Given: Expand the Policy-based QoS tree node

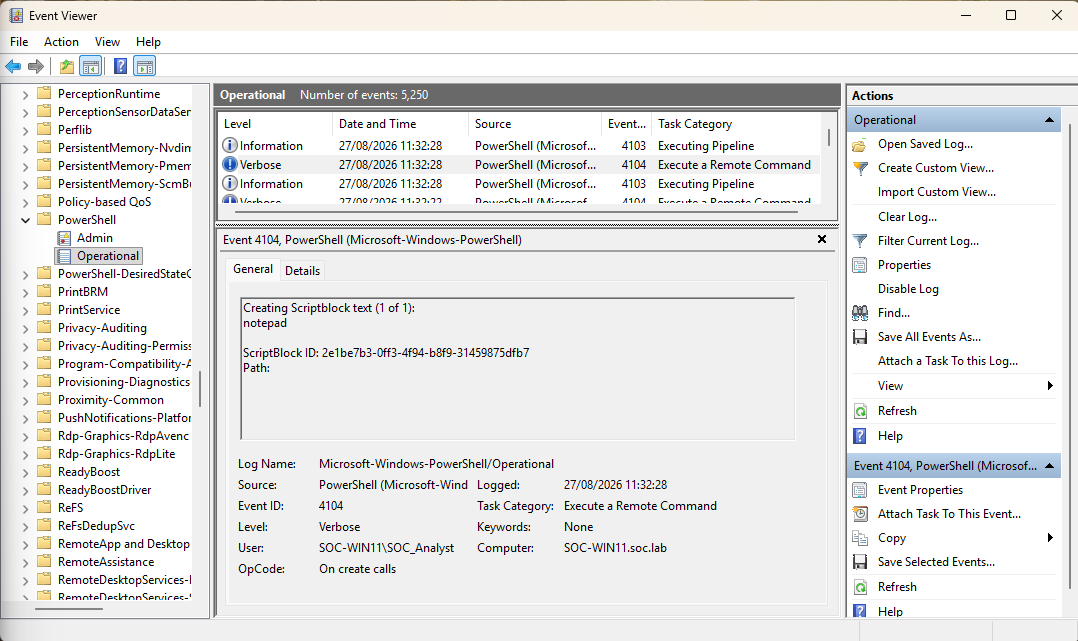Looking at the screenshot, I should (25, 202).
